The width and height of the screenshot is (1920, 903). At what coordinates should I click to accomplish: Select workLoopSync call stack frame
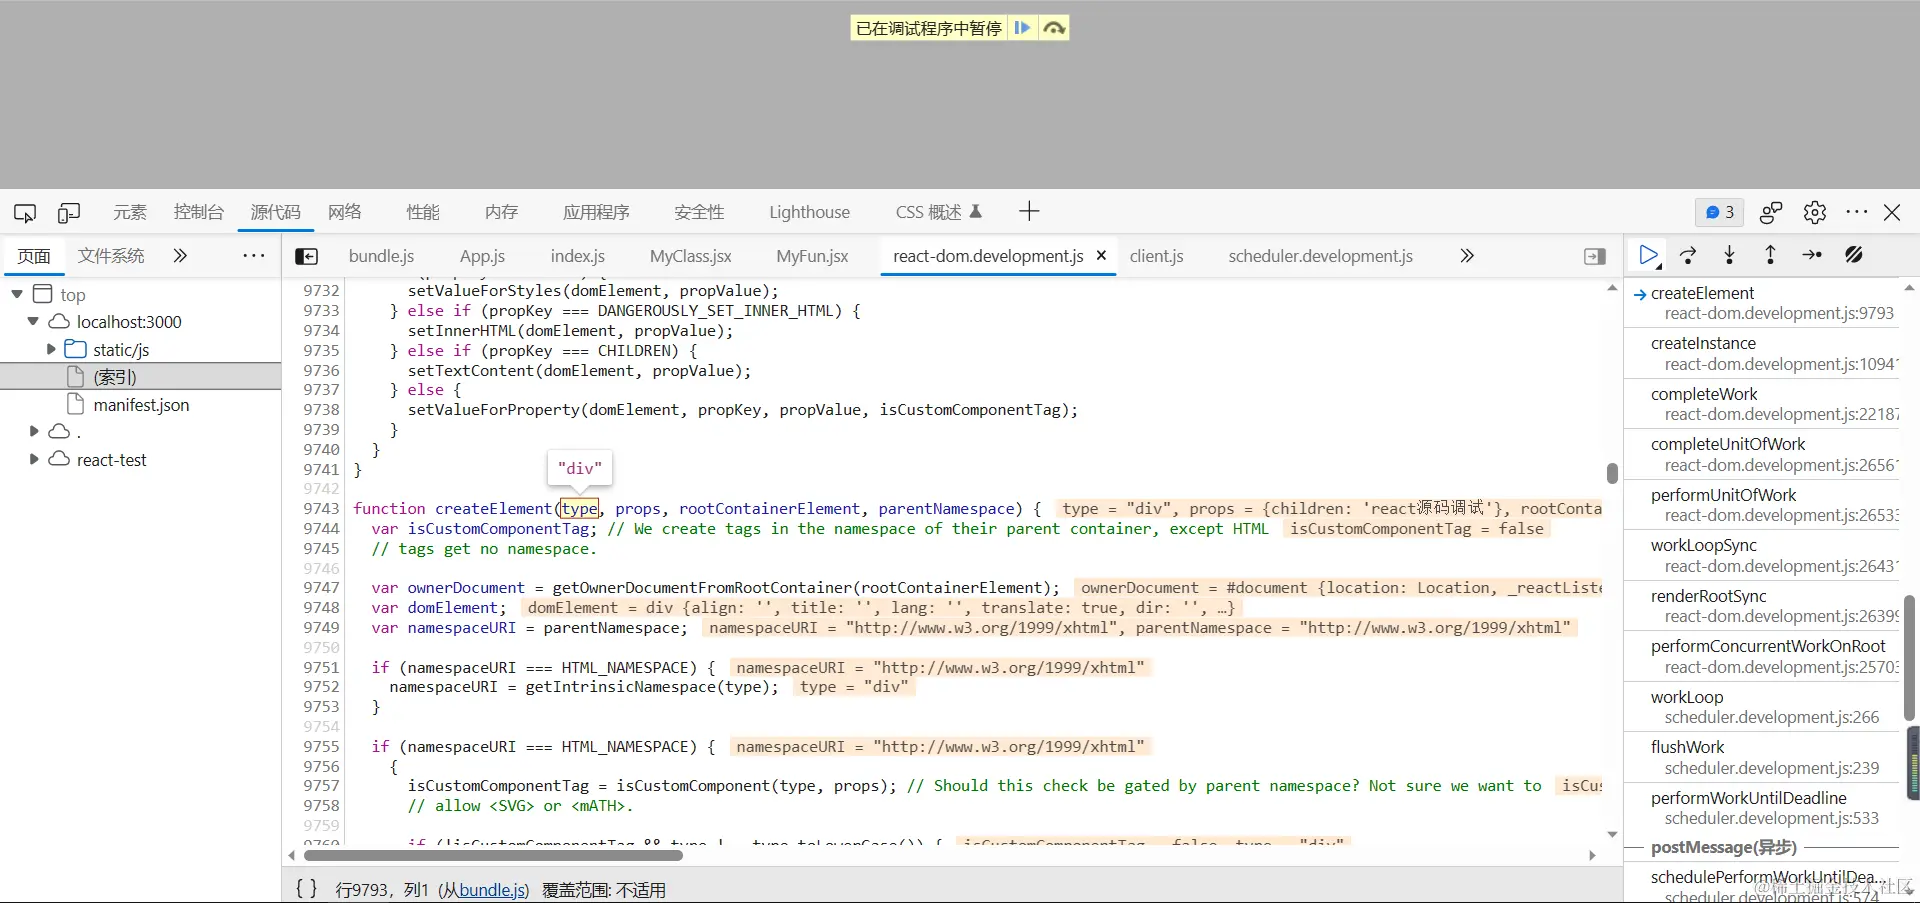[x=1762, y=555]
